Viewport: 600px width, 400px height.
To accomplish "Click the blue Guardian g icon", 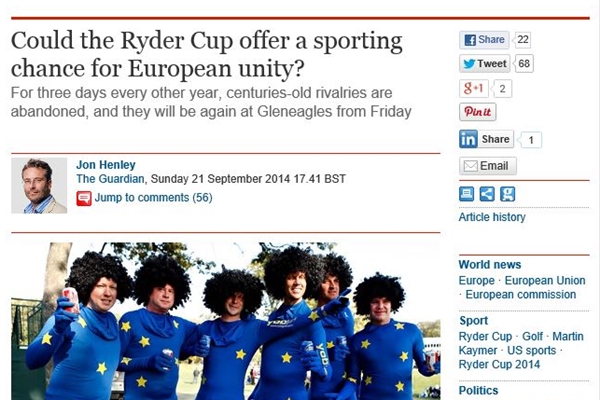I will coord(507,194).
